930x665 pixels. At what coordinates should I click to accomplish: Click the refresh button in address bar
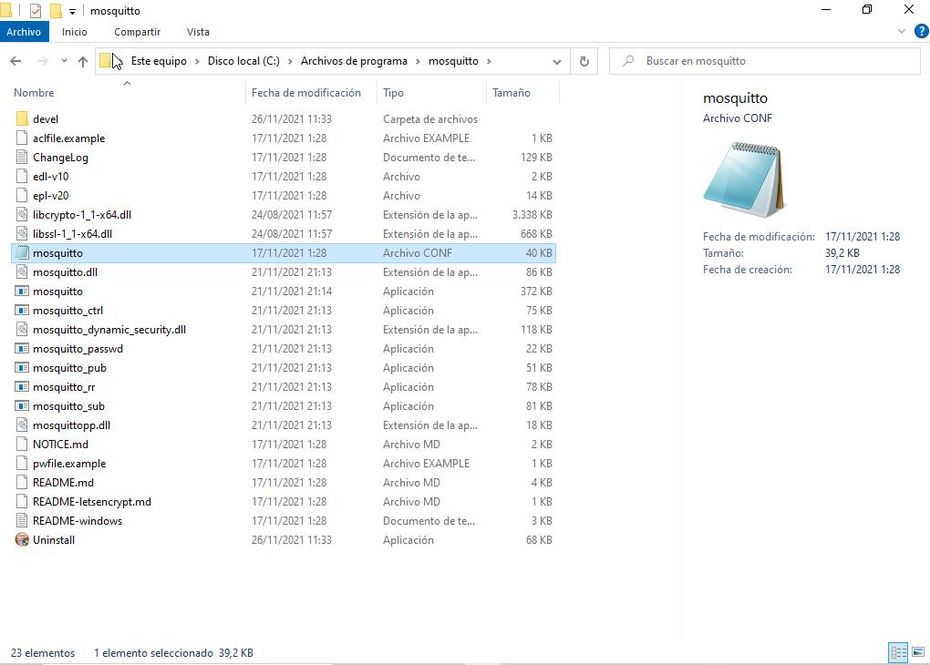point(584,61)
